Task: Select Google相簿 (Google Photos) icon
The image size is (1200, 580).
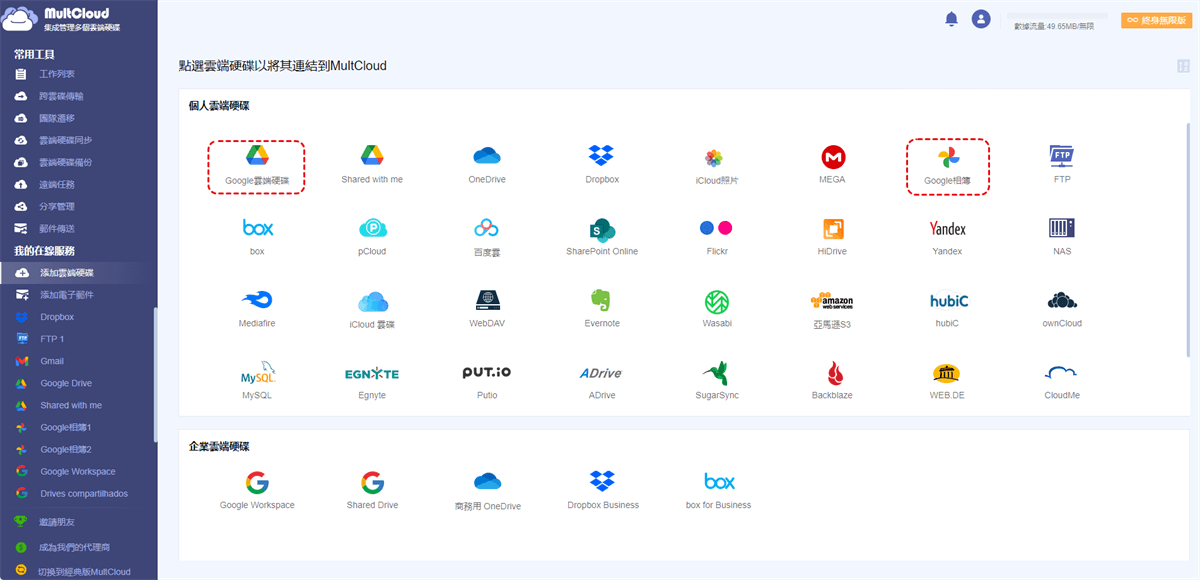Action: (x=948, y=166)
